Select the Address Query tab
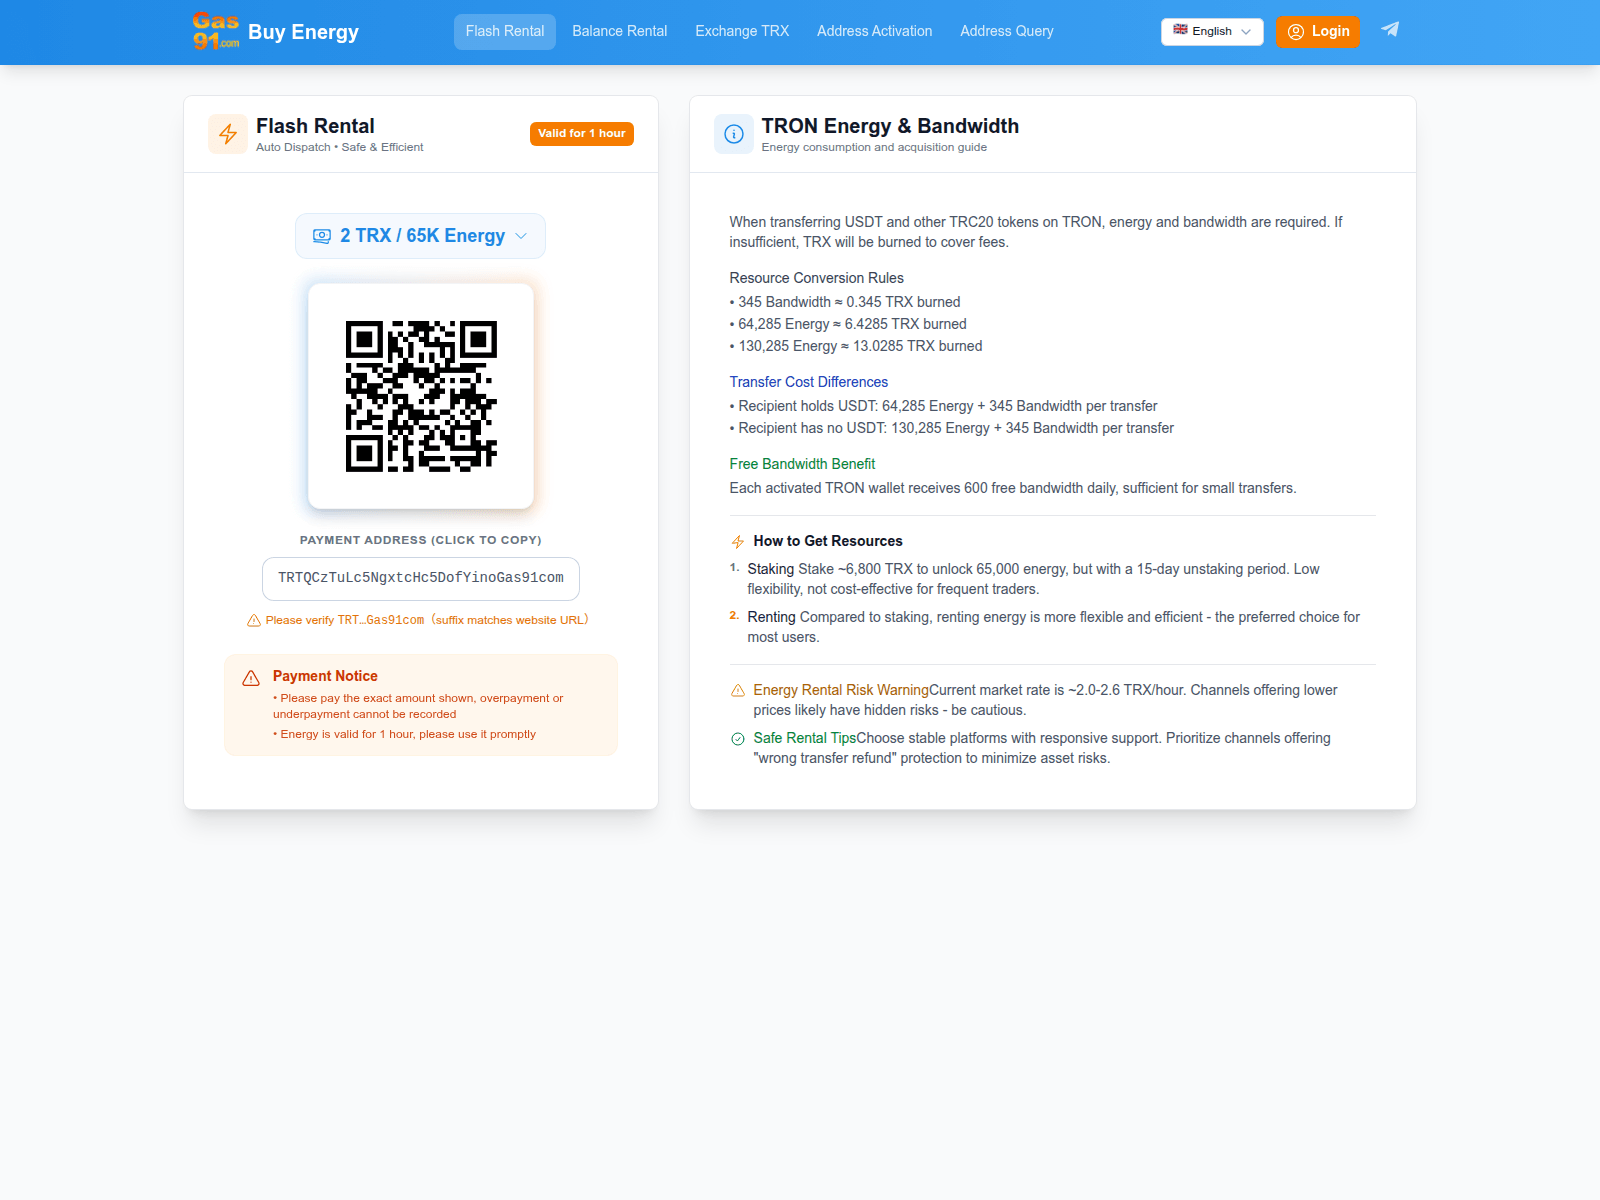This screenshot has width=1600, height=1200. click(1007, 32)
